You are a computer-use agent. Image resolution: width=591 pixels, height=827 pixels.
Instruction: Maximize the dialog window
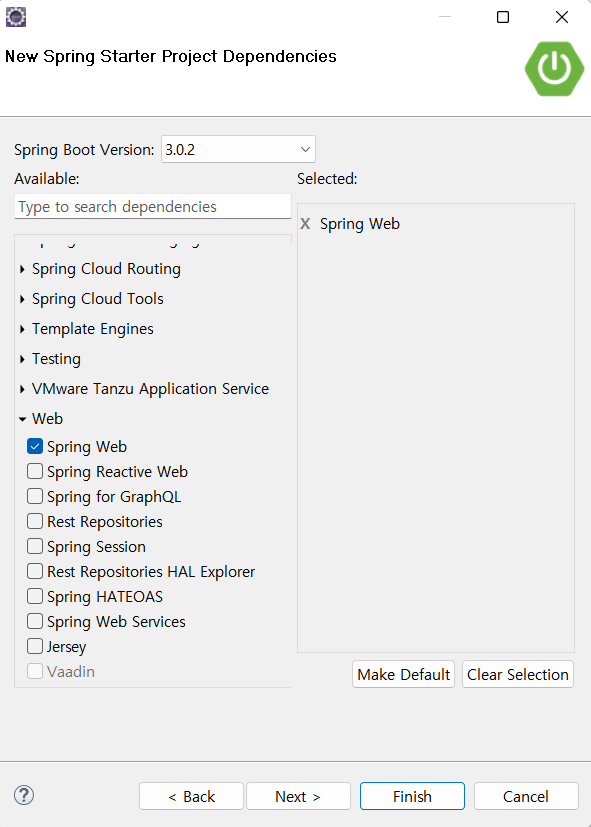503,17
